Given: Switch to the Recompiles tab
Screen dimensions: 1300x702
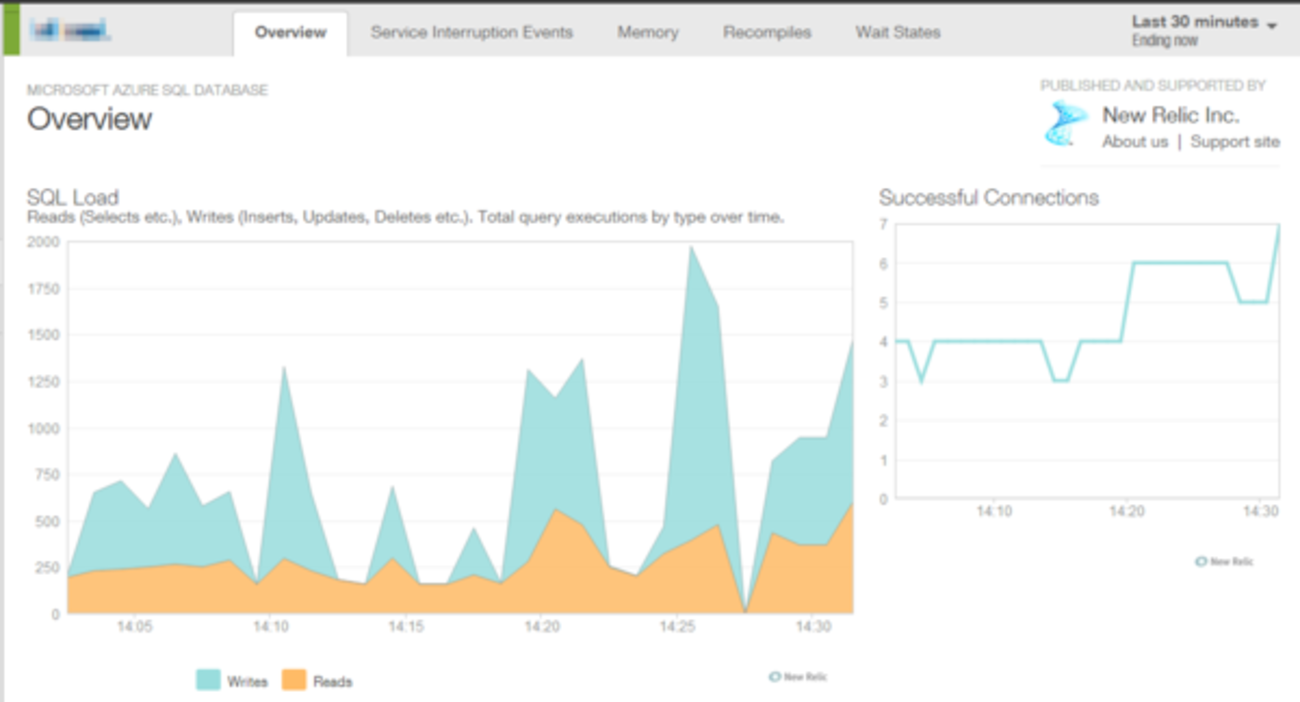Looking at the screenshot, I should click(x=767, y=33).
